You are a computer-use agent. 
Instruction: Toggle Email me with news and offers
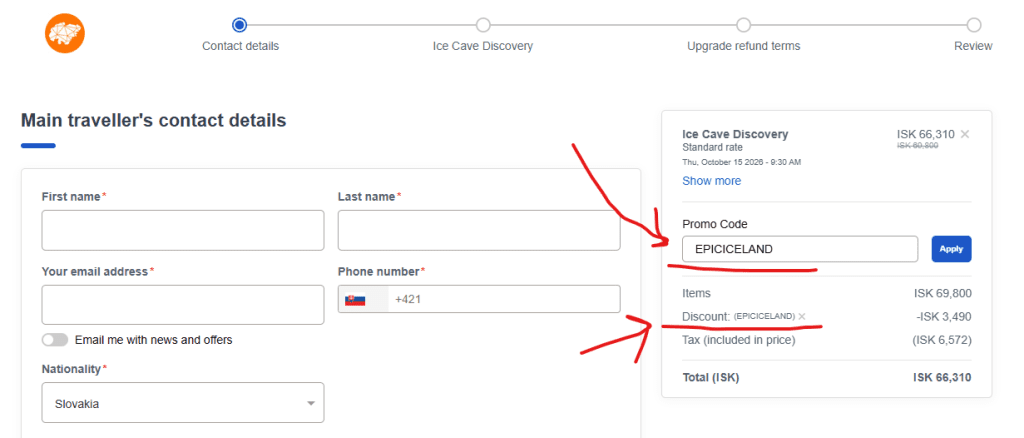point(55,340)
